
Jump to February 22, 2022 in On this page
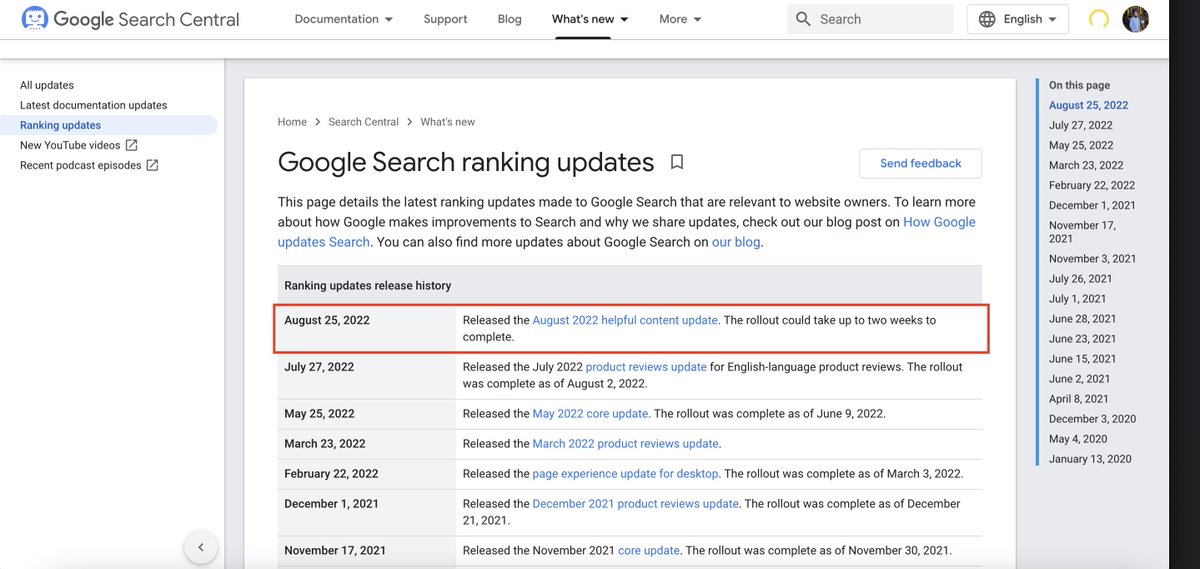point(1092,185)
